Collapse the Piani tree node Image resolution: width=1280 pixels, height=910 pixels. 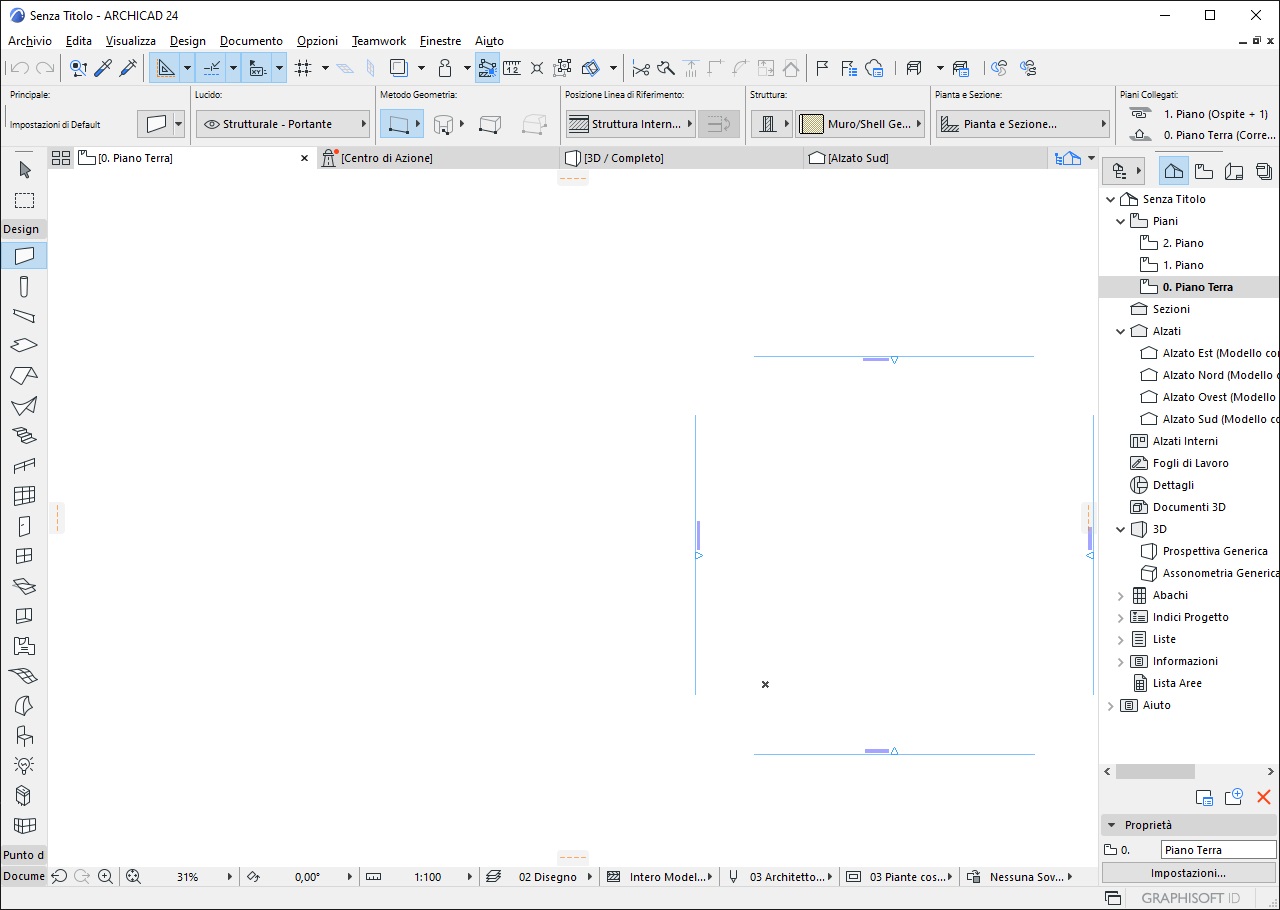pyautogui.click(x=1121, y=221)
